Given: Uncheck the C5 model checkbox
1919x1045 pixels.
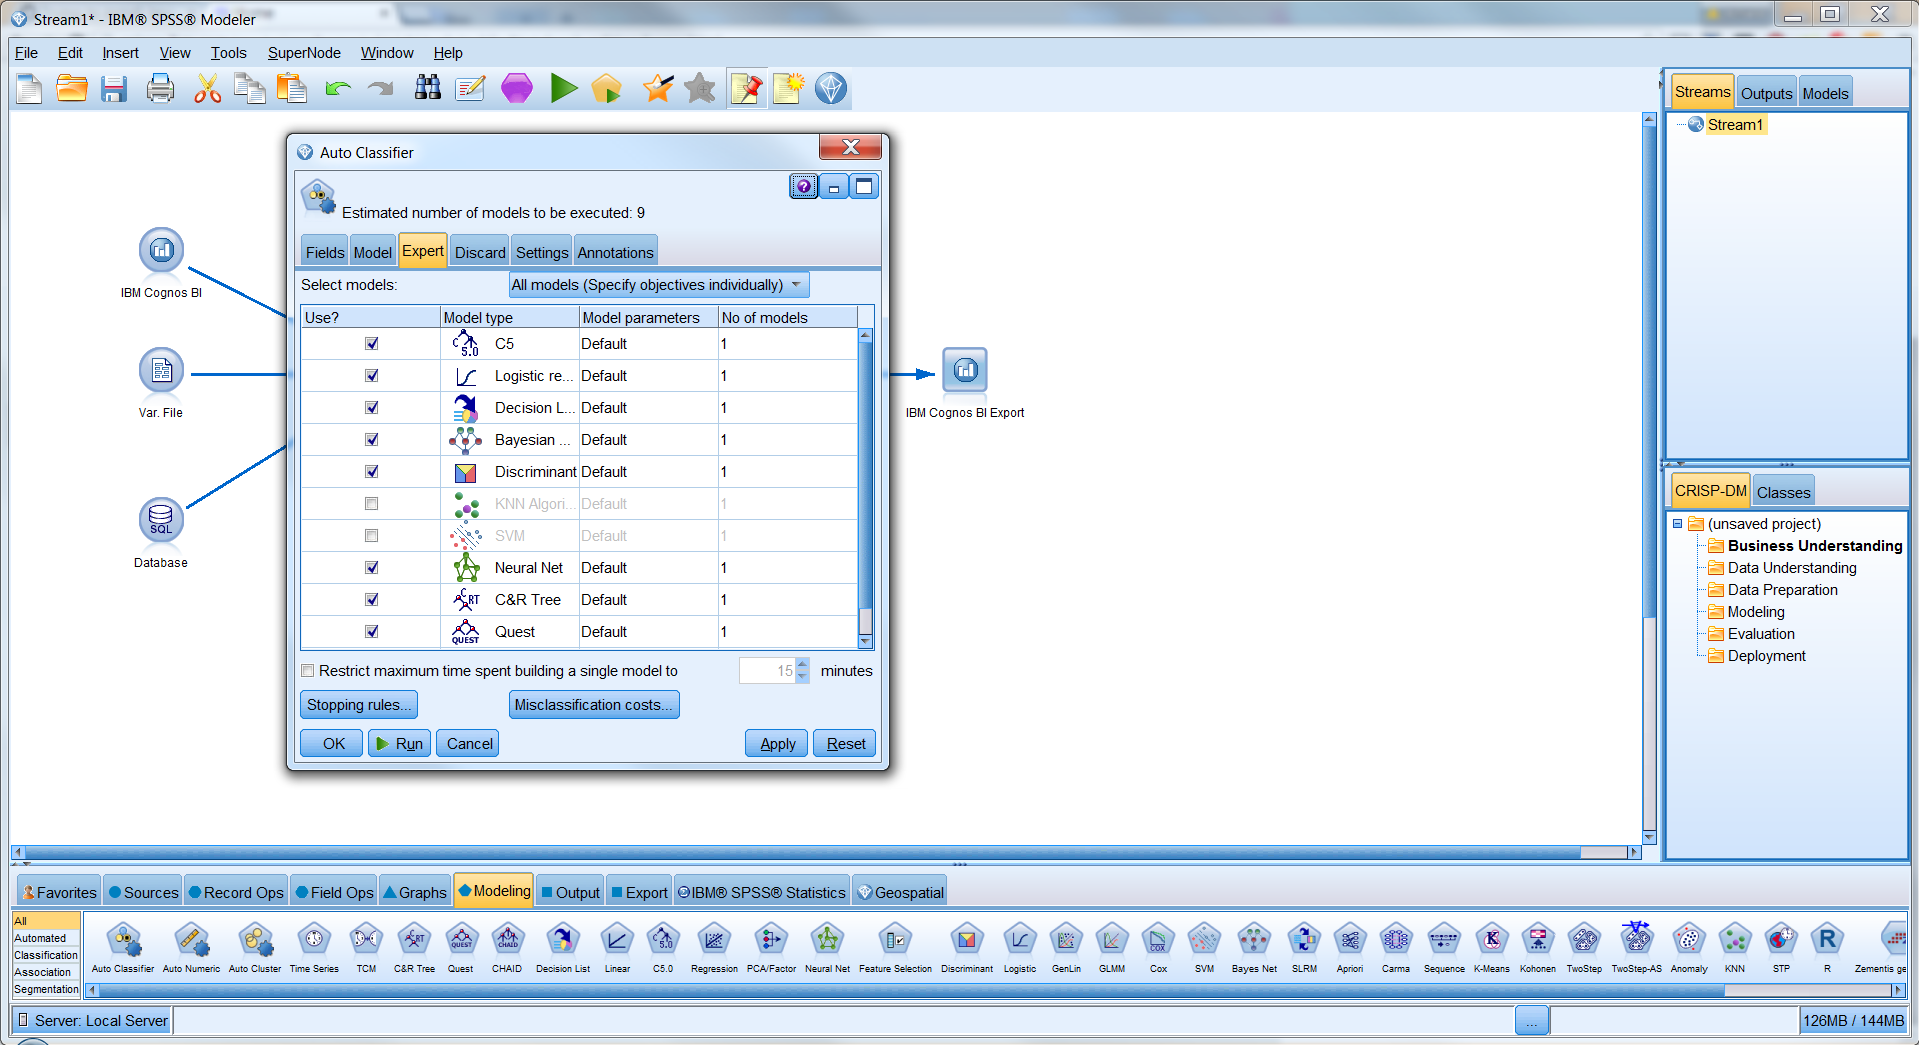Looking at the screenshot, I should pyautogui.click(x=372, y=344).
